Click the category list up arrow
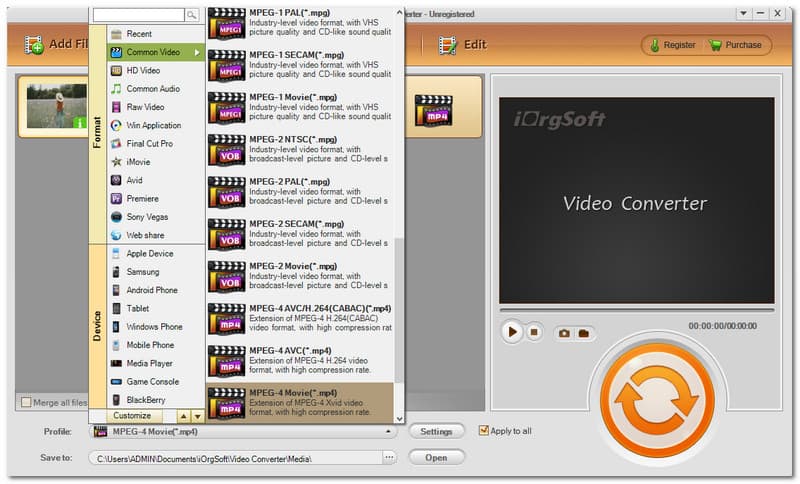 [184, 417]
